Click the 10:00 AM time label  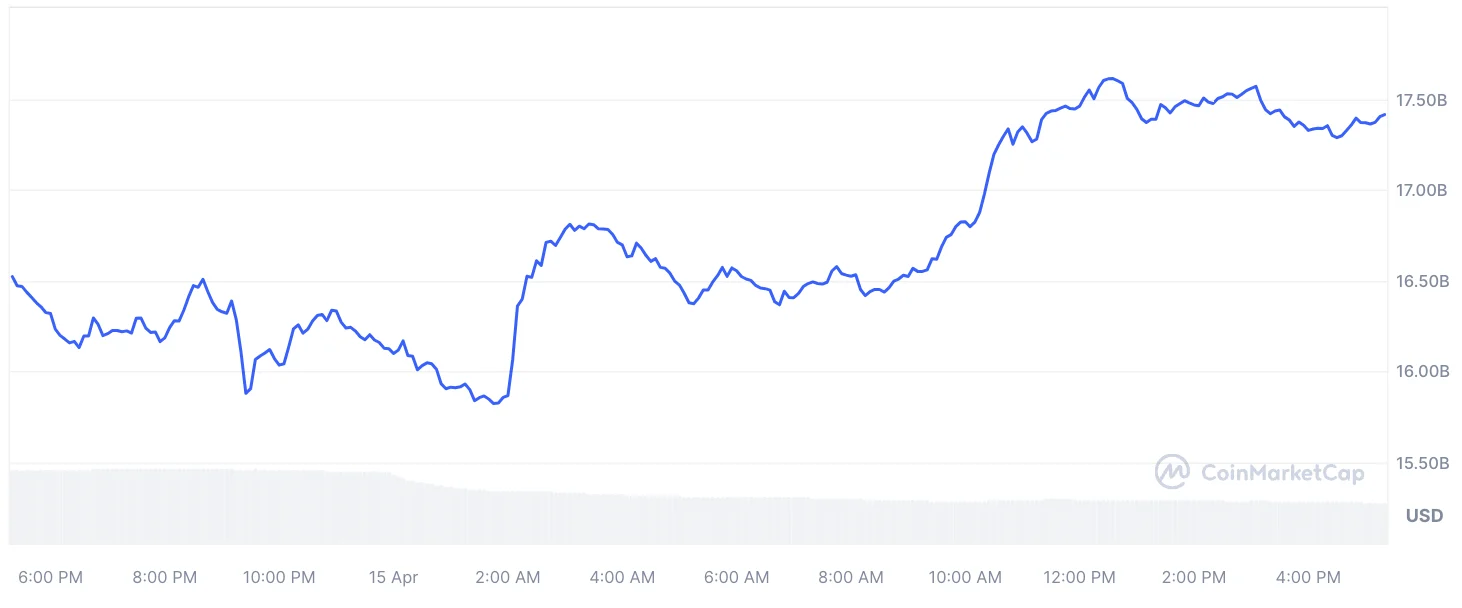tap(965, 577)
